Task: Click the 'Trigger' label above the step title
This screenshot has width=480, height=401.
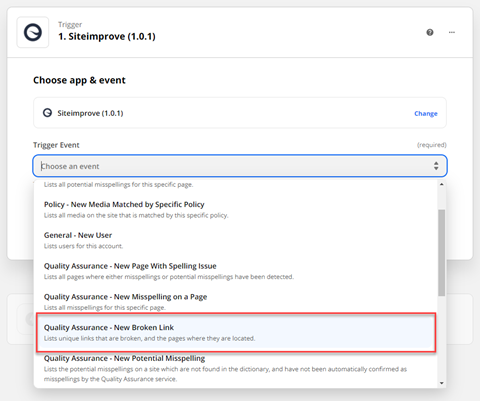Action: coord(70,24)
